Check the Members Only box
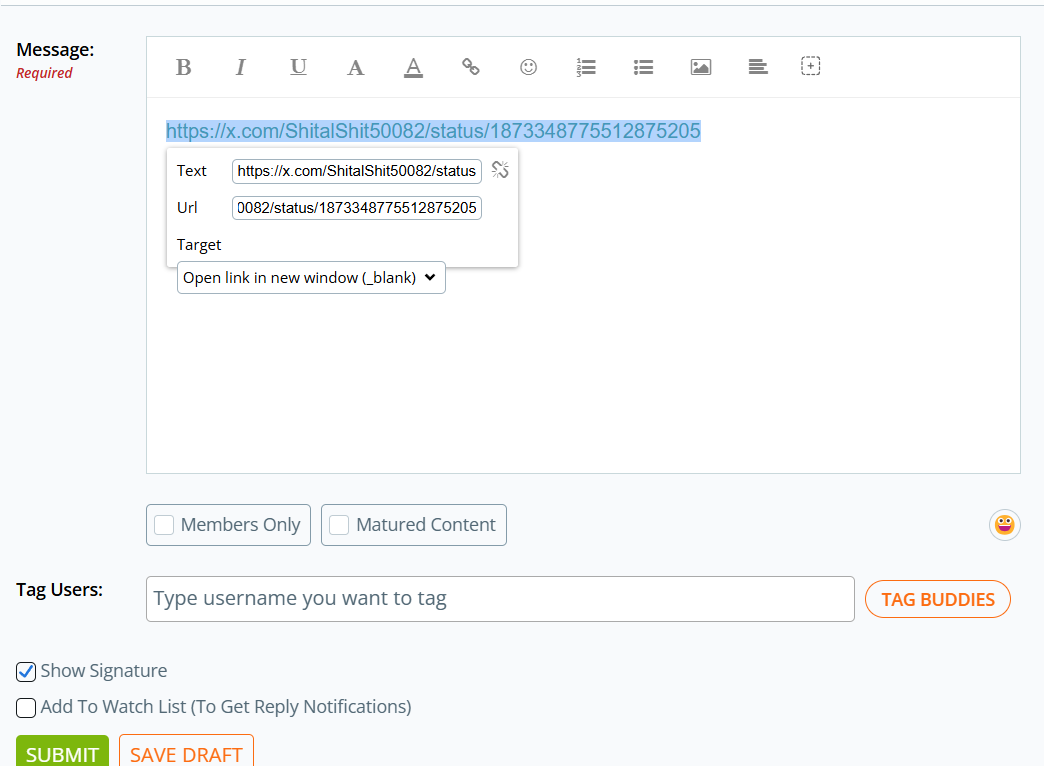The width and height of the screenshot is (1044, 766). tap(164, 525)
